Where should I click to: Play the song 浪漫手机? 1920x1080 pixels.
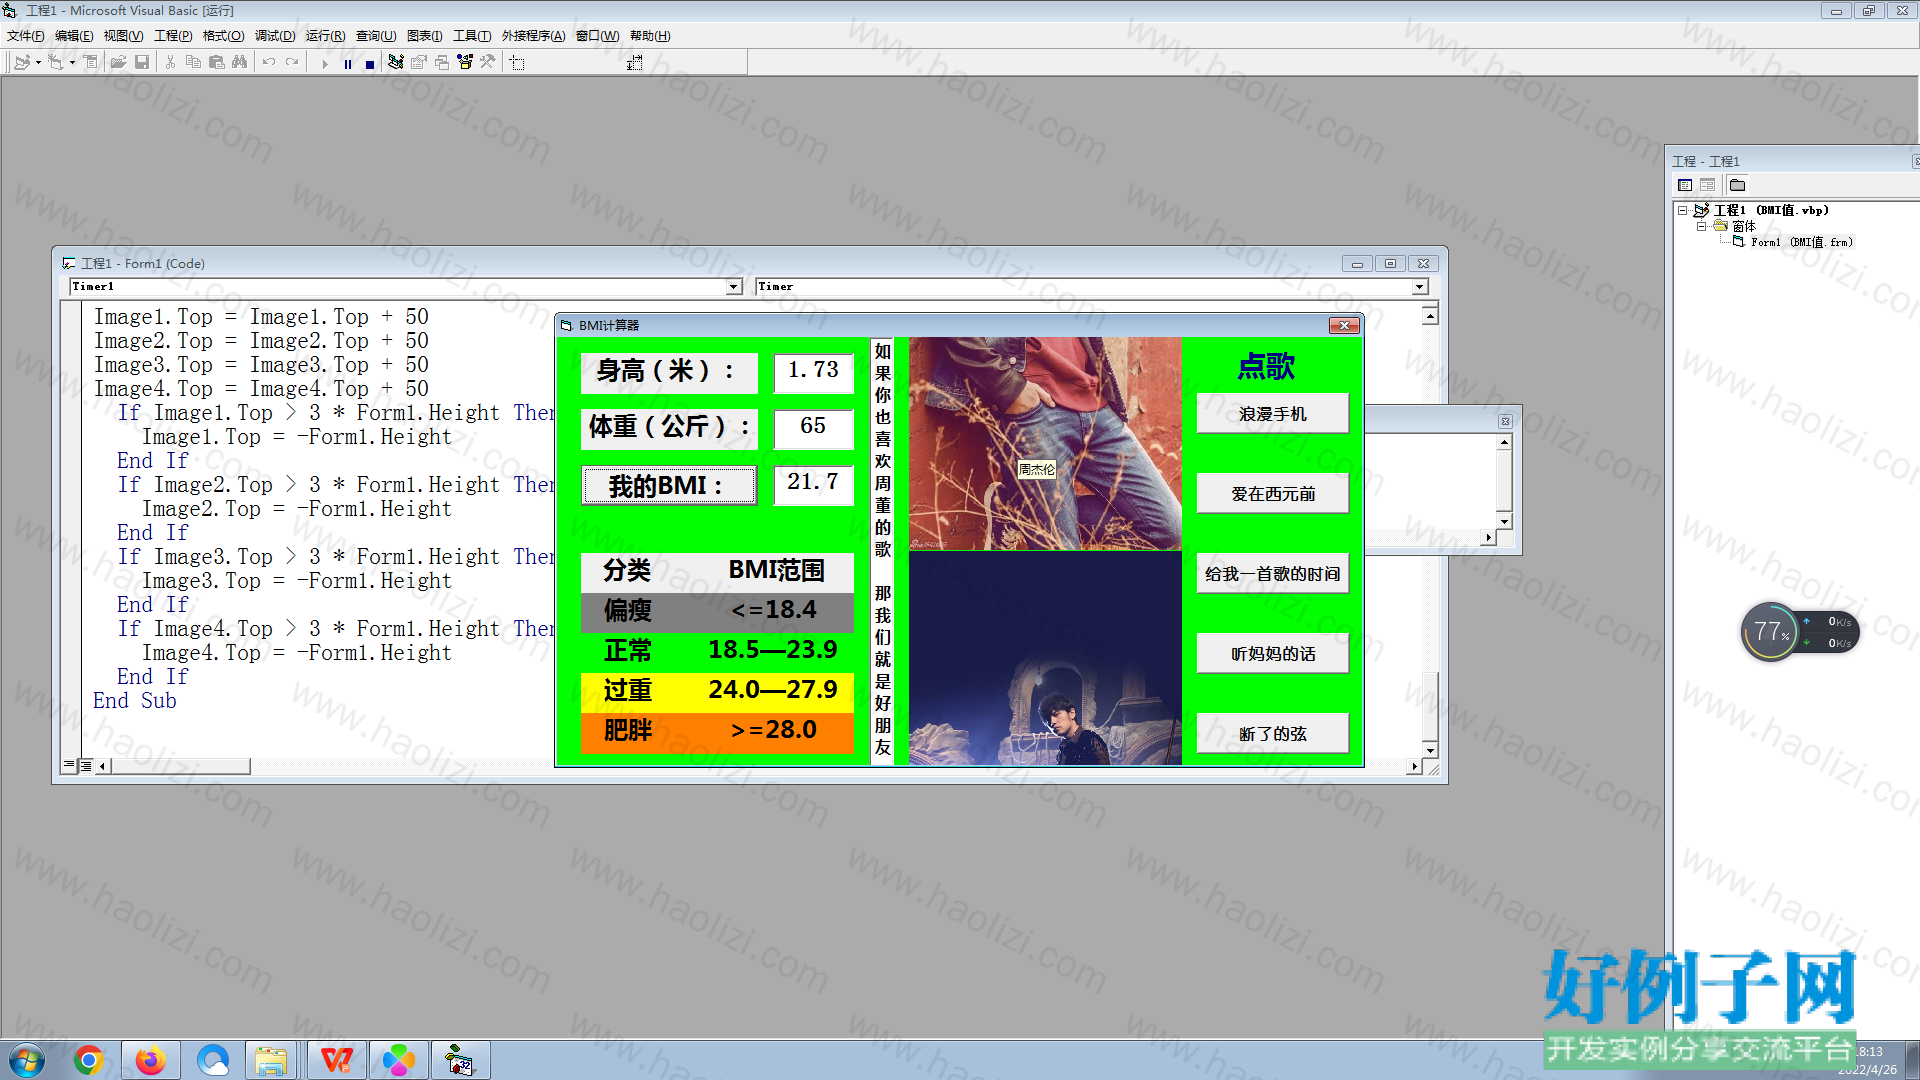[1272, 414]
